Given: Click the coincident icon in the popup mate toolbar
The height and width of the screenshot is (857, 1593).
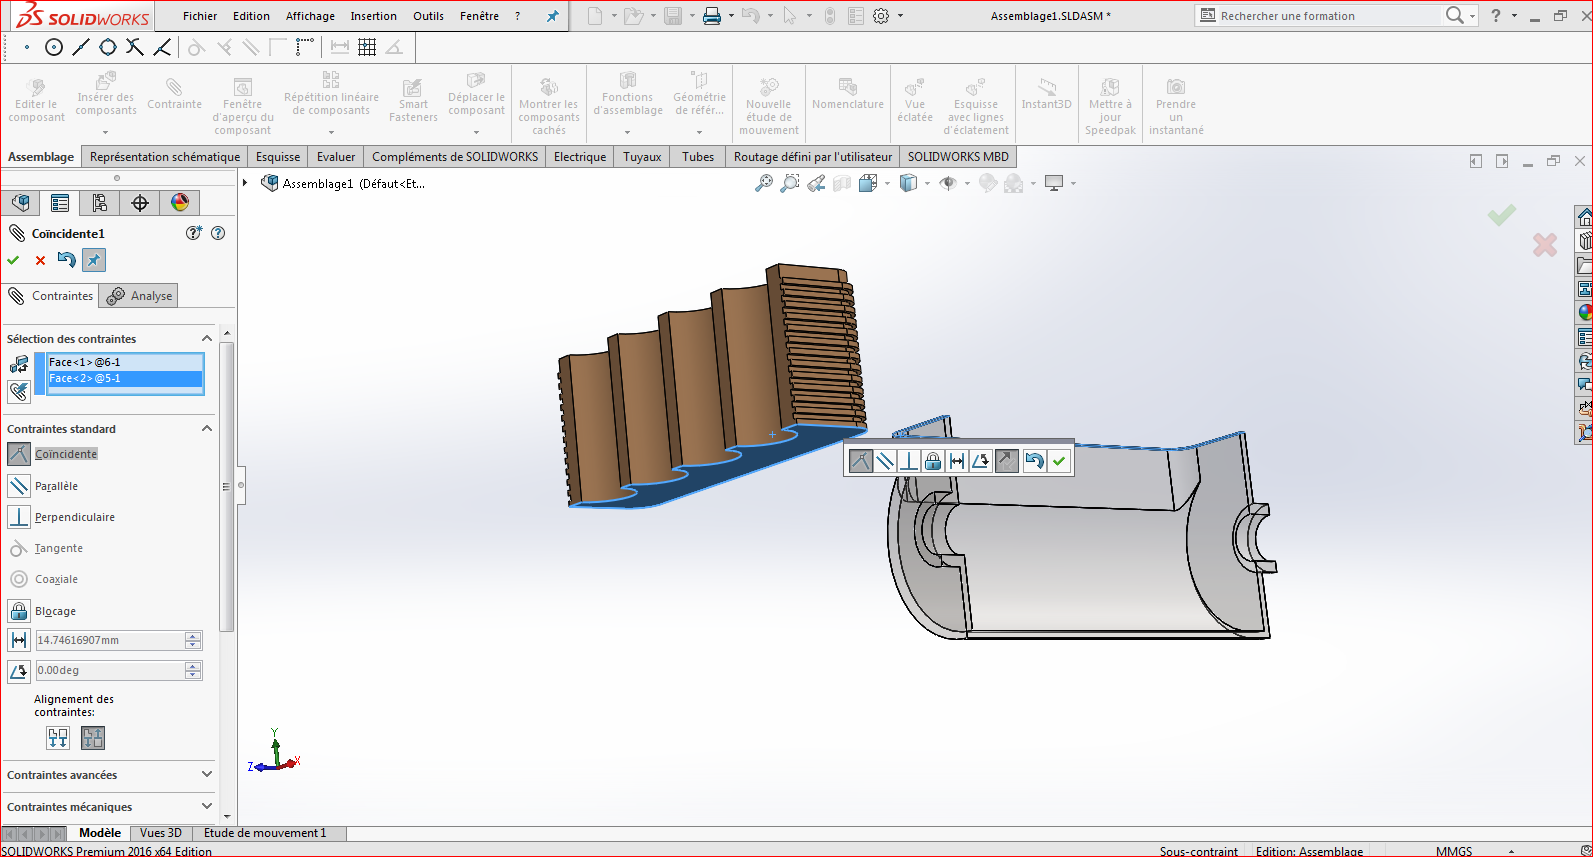Looking at the screenshot, I should 861,460.
